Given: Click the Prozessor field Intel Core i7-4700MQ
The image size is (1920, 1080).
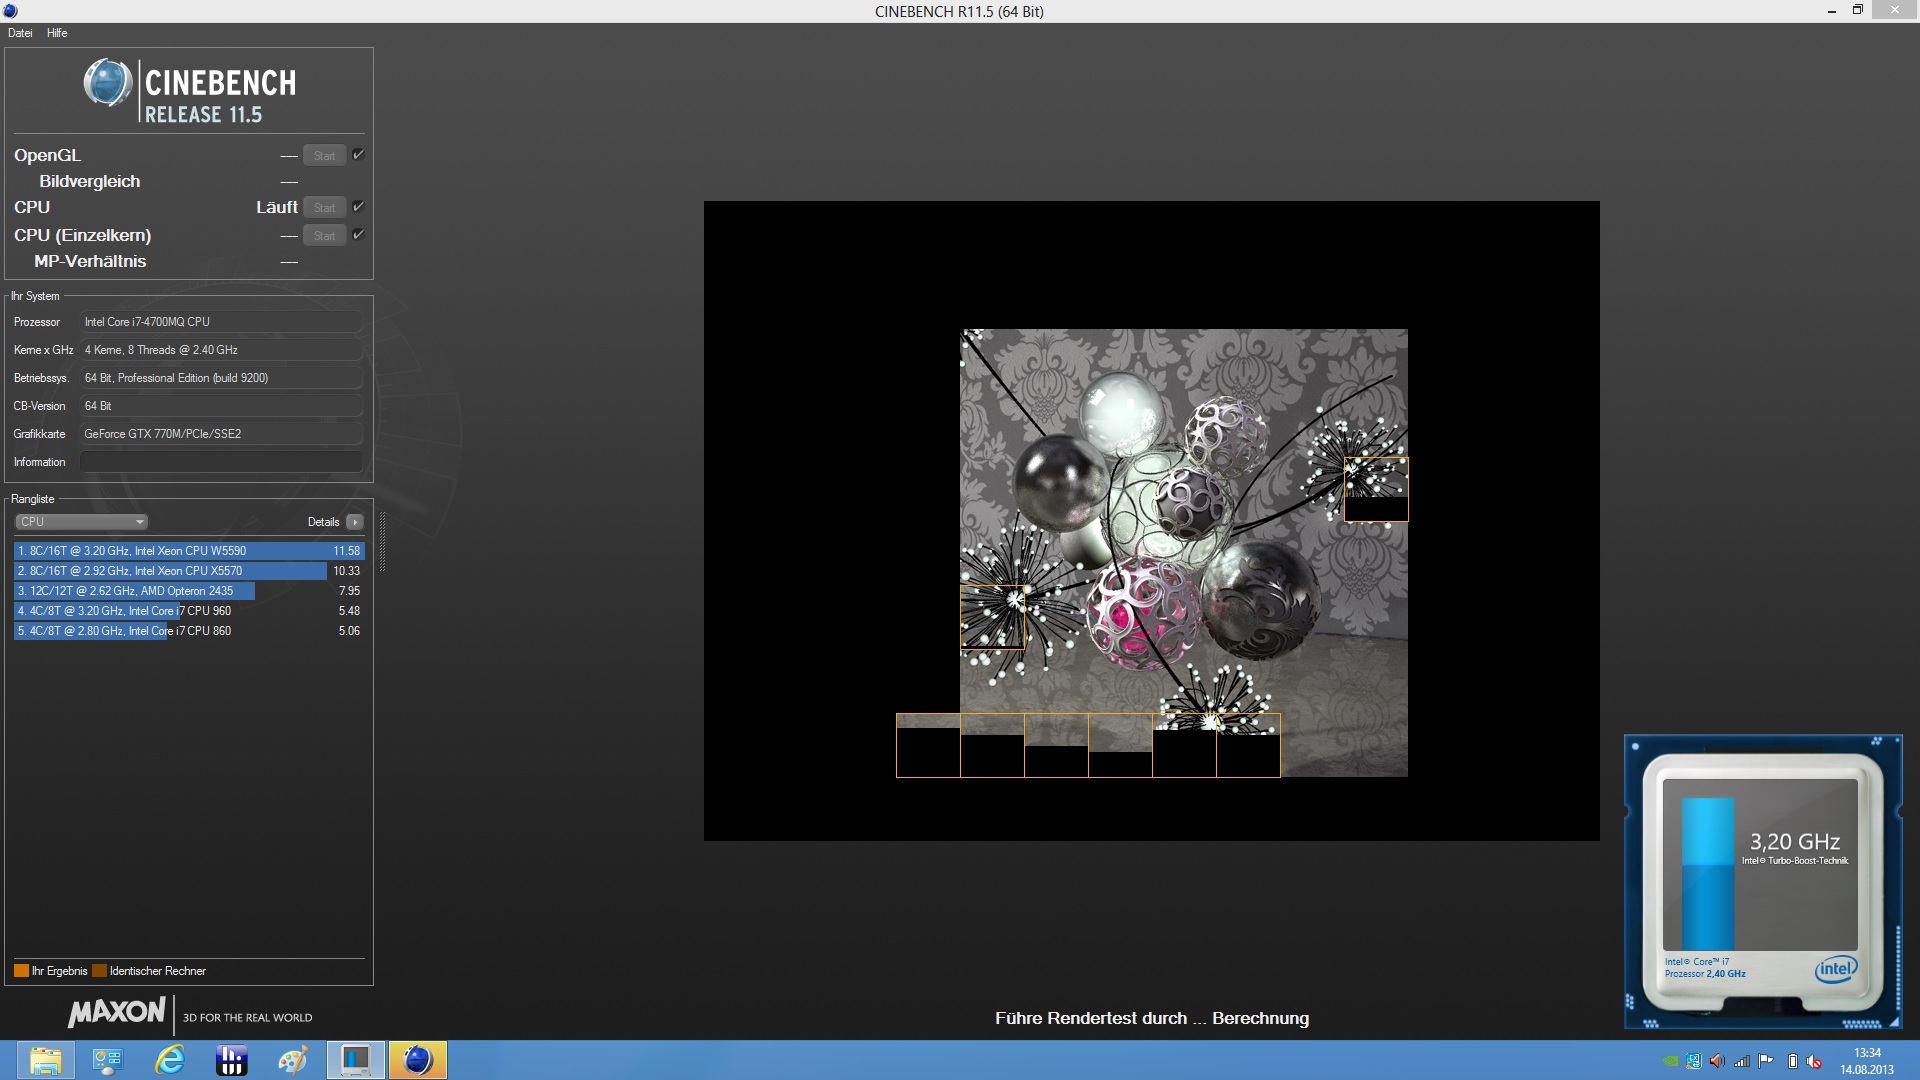Looking at the screenshot, I should [221, 322].
